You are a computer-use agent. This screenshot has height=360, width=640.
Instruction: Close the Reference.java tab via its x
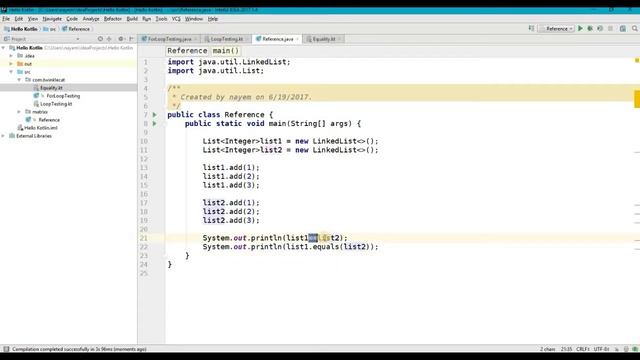point(298,39)
